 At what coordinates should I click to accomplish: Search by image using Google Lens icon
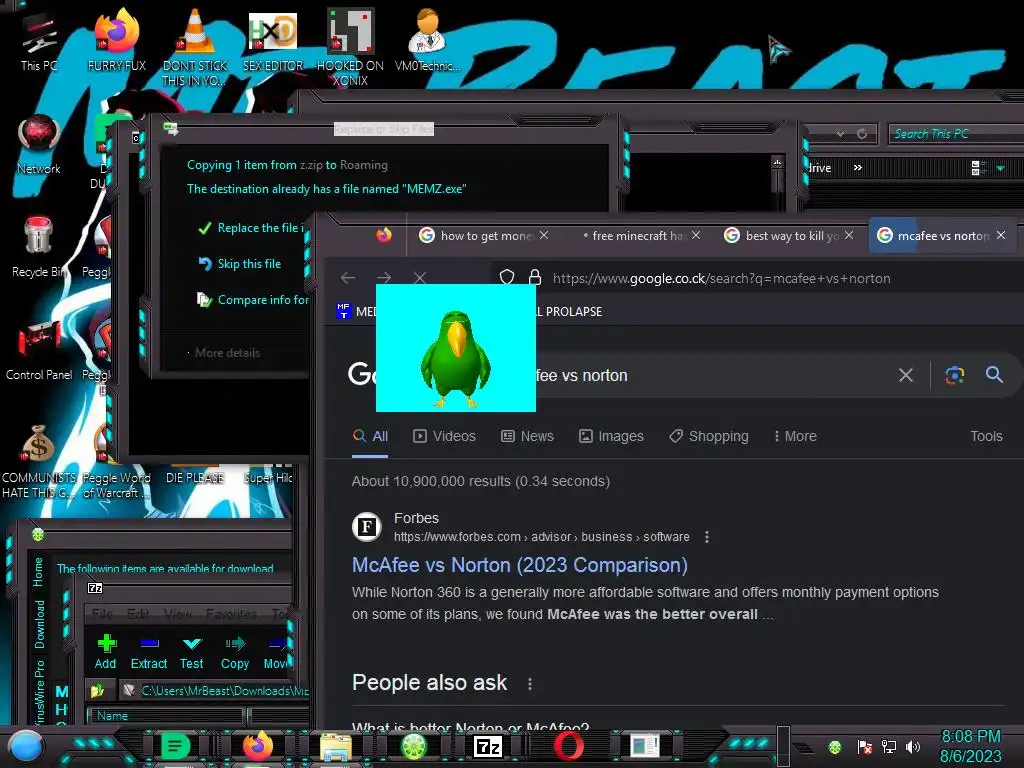point(955,375)
